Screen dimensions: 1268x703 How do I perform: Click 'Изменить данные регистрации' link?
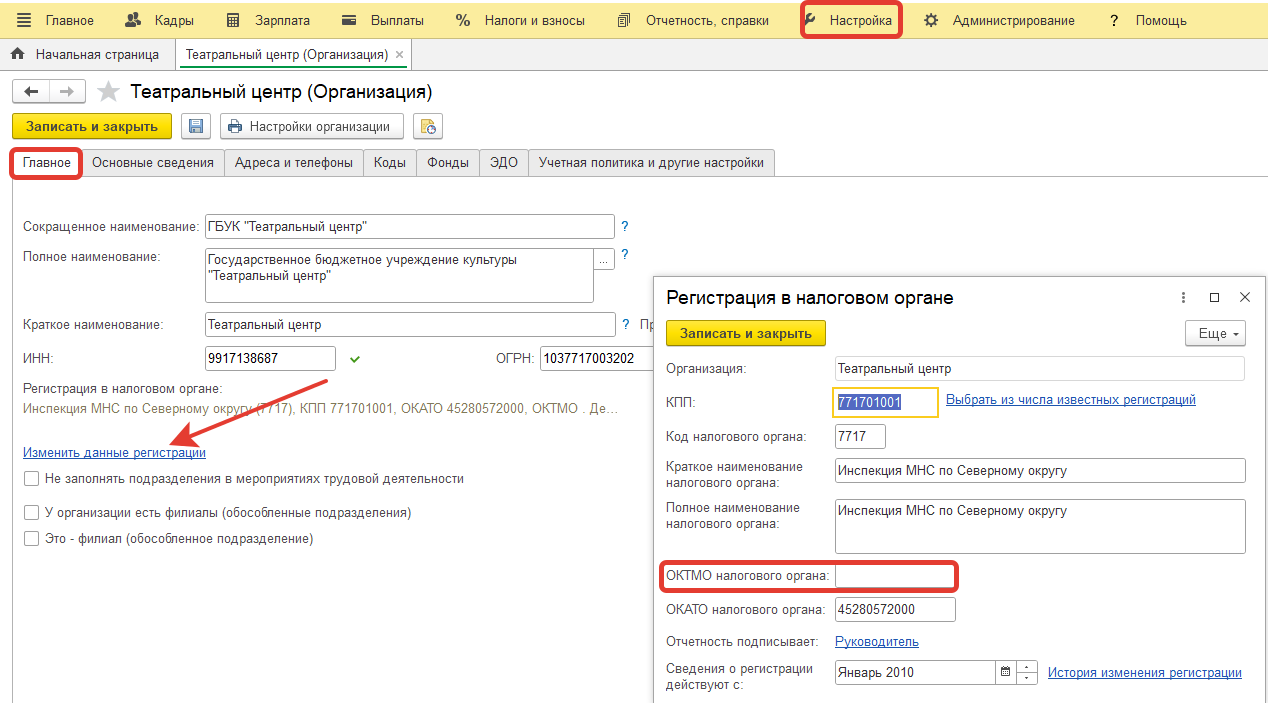tap(114, 453)
